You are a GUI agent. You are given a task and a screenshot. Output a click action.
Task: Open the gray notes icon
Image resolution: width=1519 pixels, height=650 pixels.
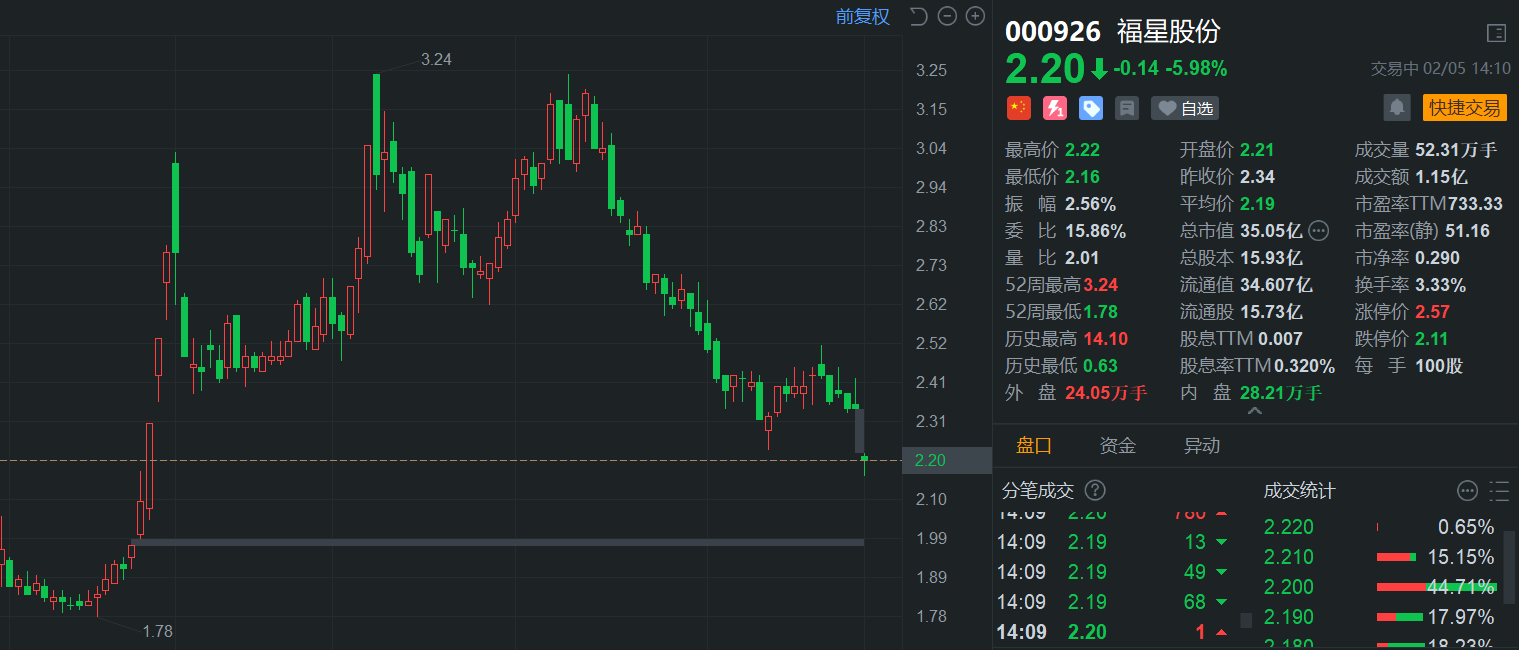[1126, 108]
